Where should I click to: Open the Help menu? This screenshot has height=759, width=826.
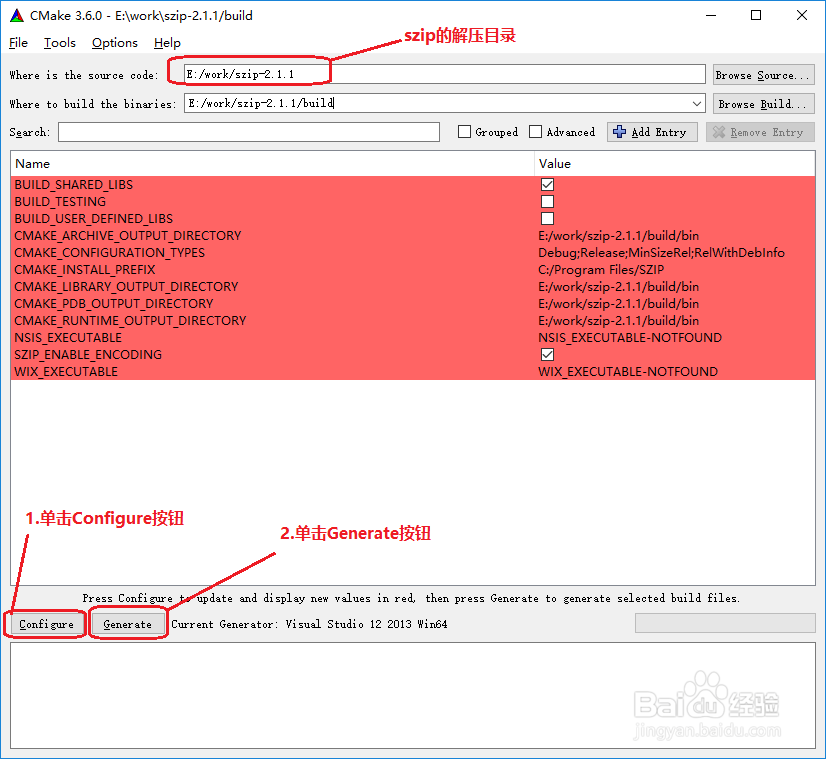(167, 43)
